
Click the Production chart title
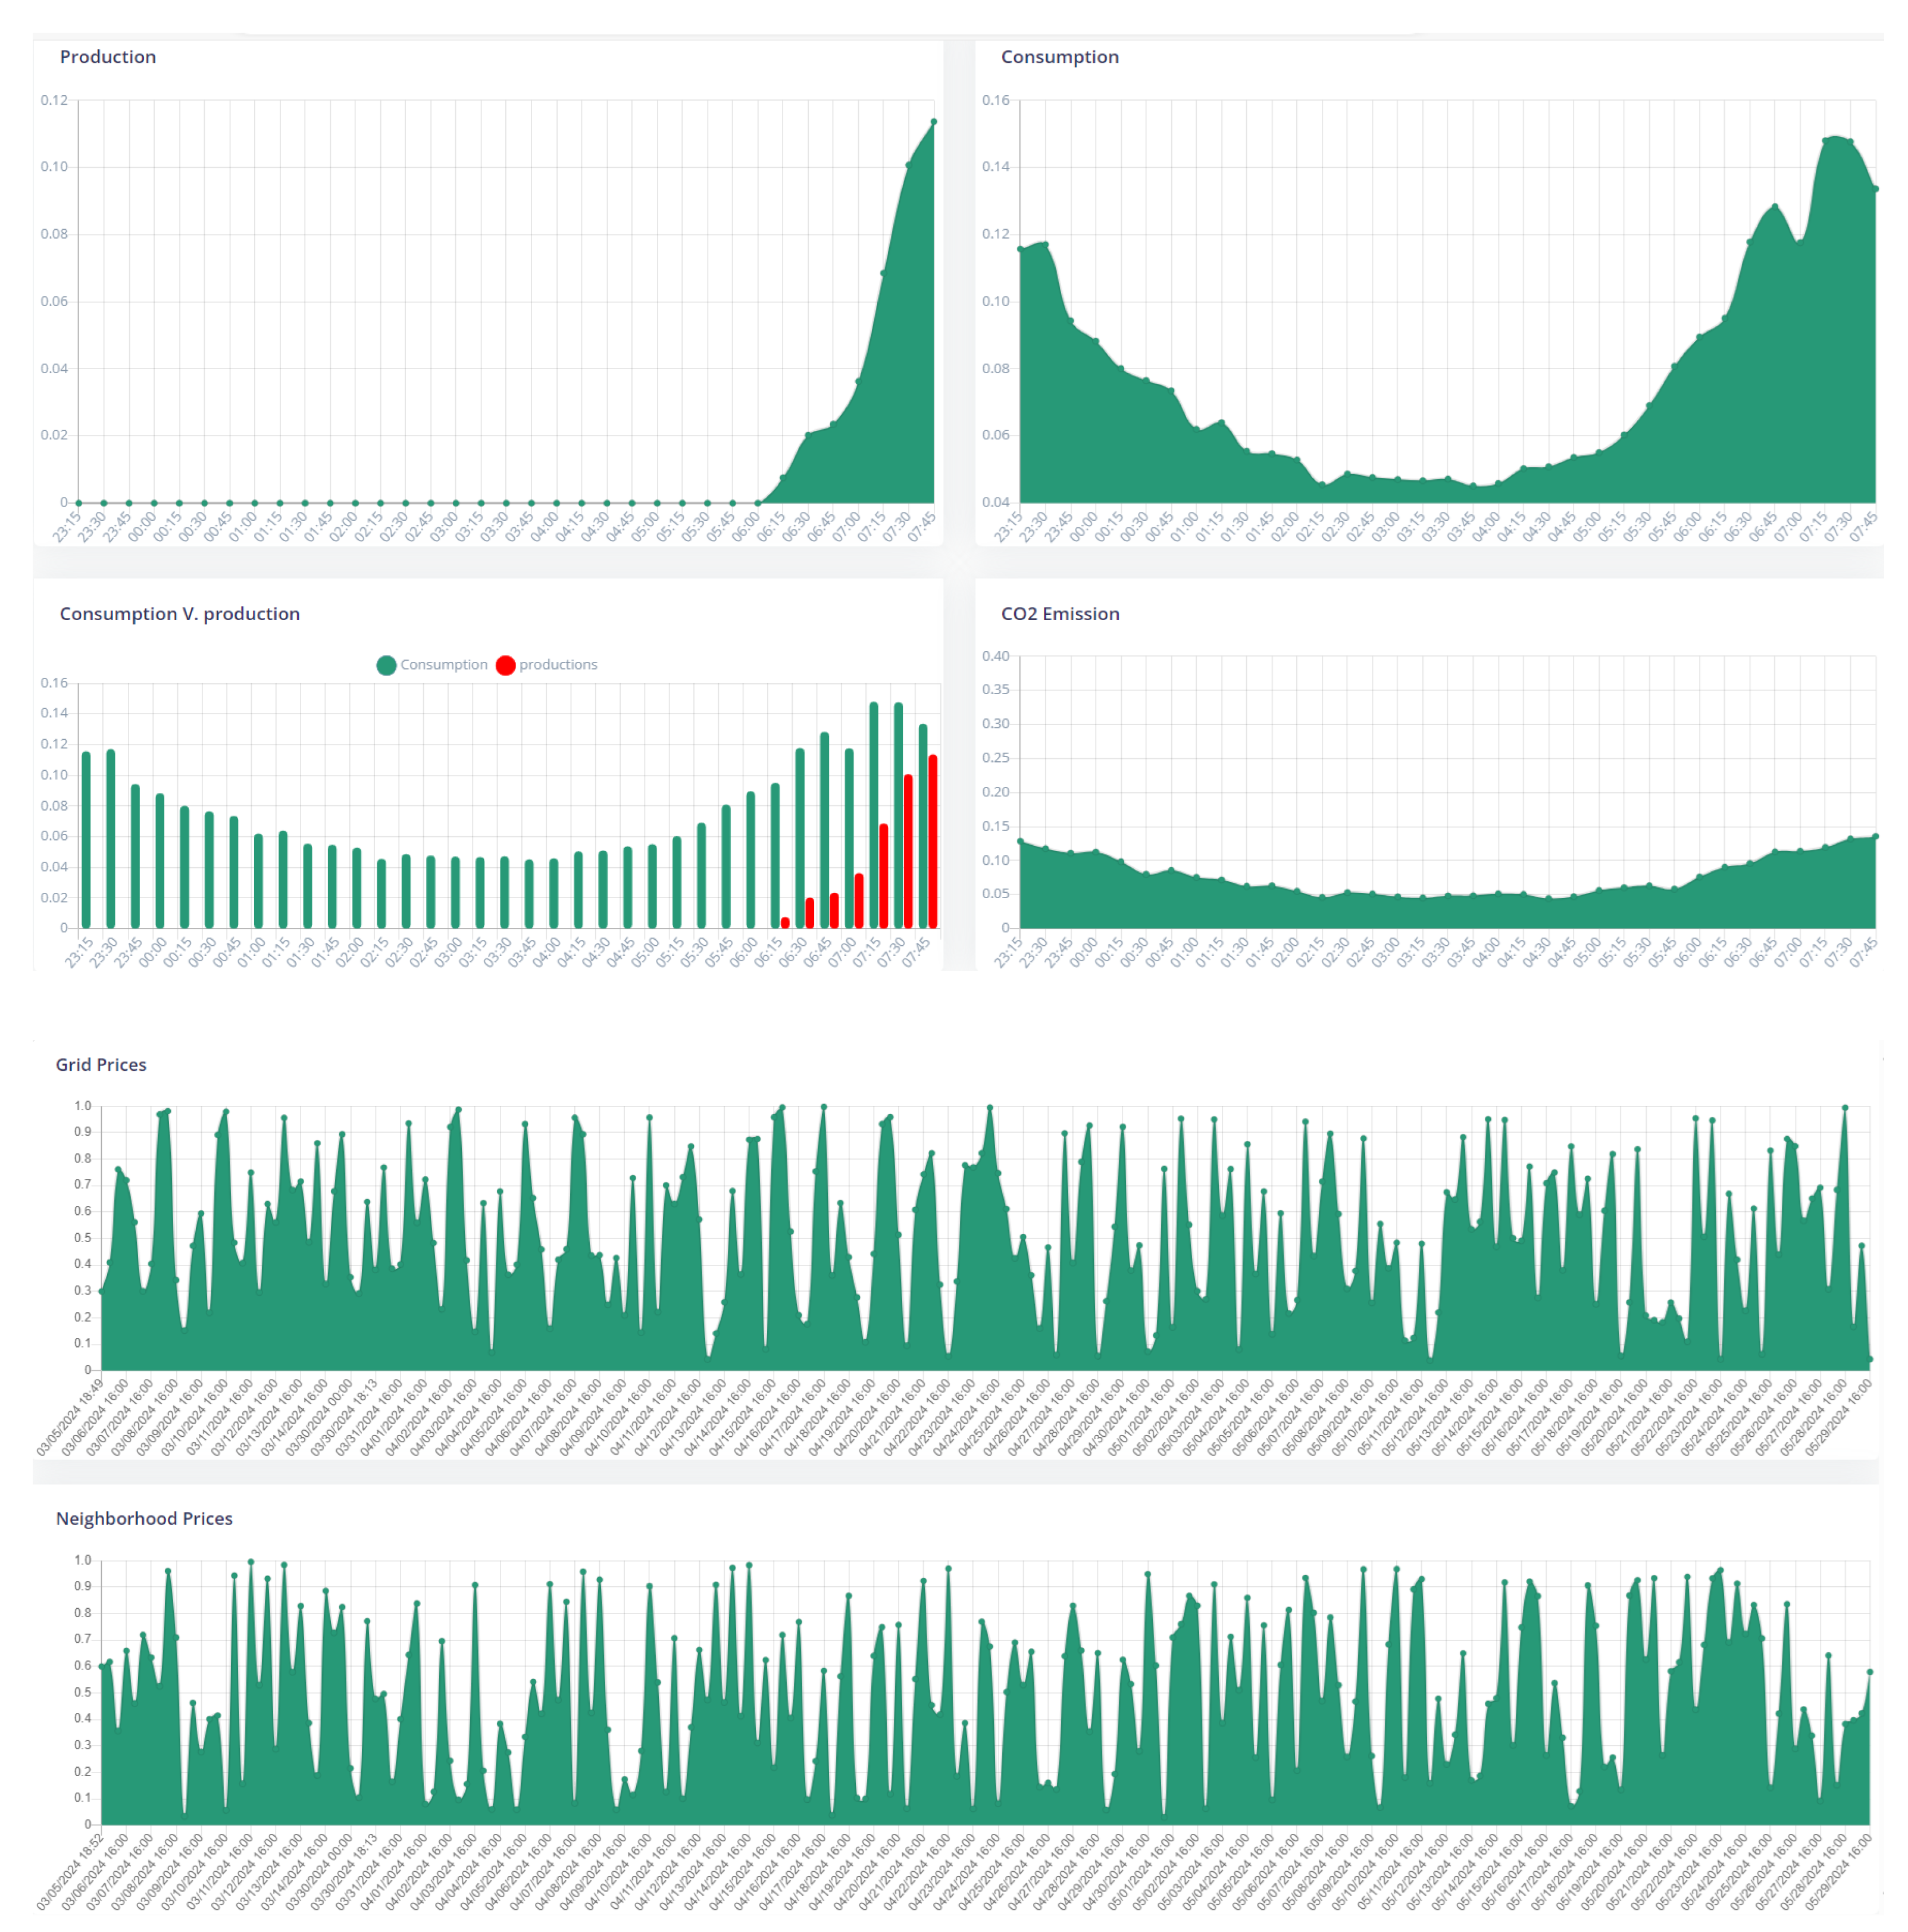pyautogui.click(x=108, y=57)
